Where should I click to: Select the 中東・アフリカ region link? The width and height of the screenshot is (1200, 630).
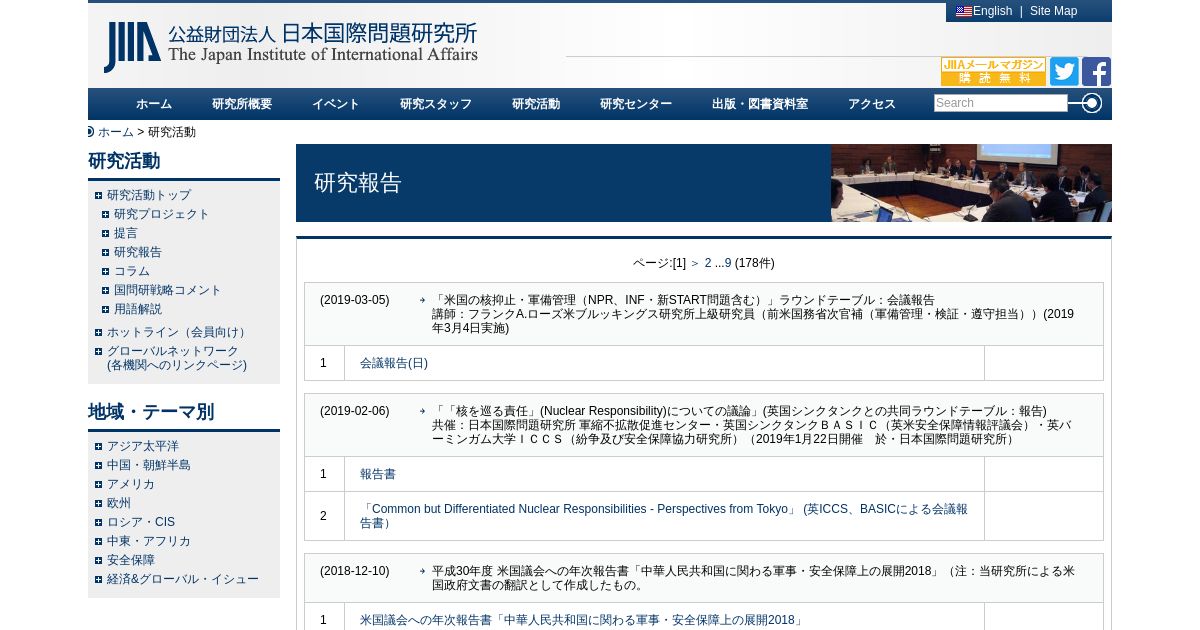[149, 541]
